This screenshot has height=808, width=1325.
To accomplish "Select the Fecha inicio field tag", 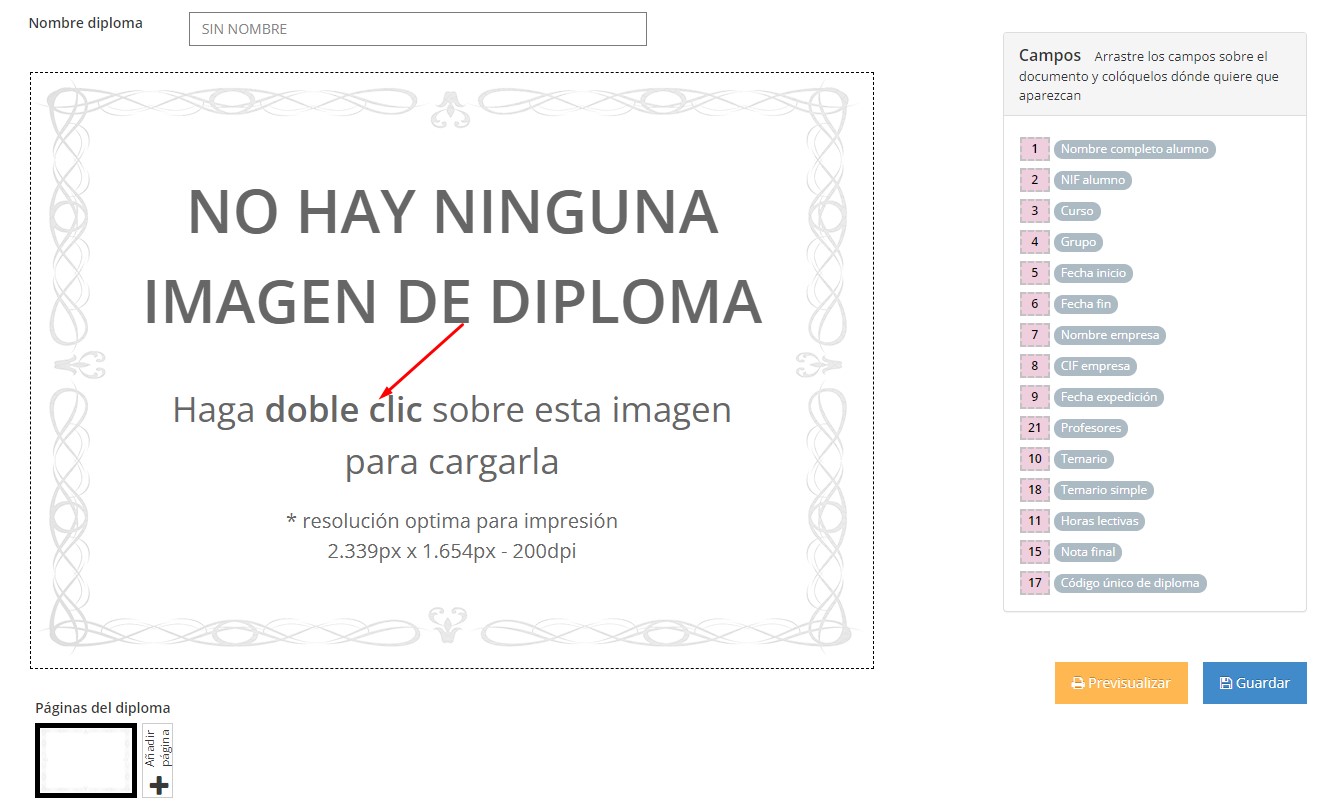I will coord(1093,273).
